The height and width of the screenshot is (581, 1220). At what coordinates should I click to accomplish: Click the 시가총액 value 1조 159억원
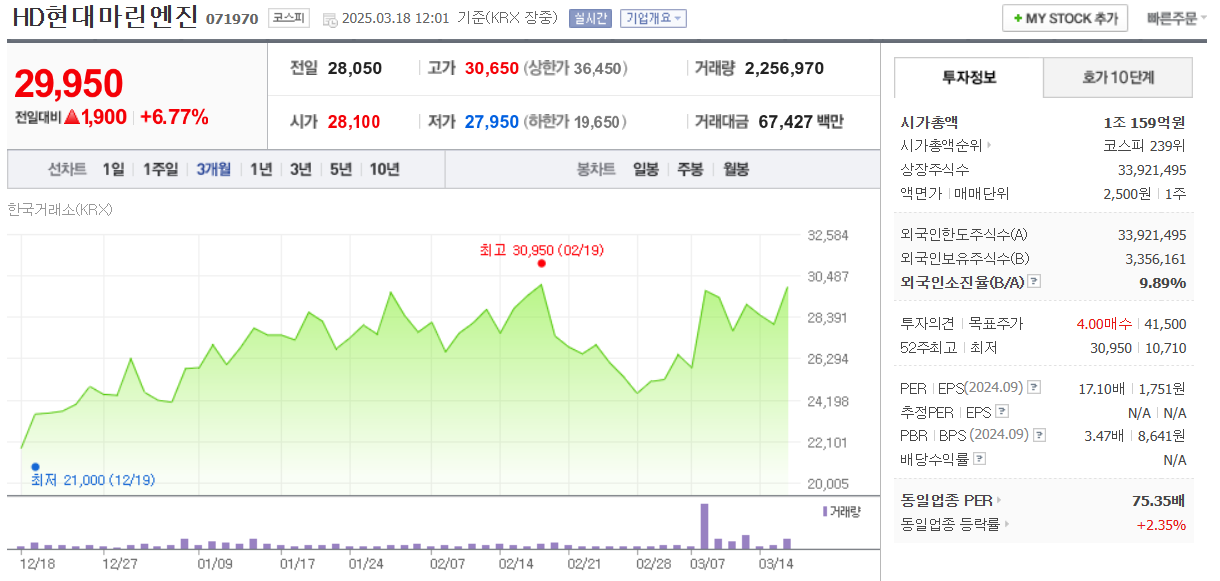1145,122
